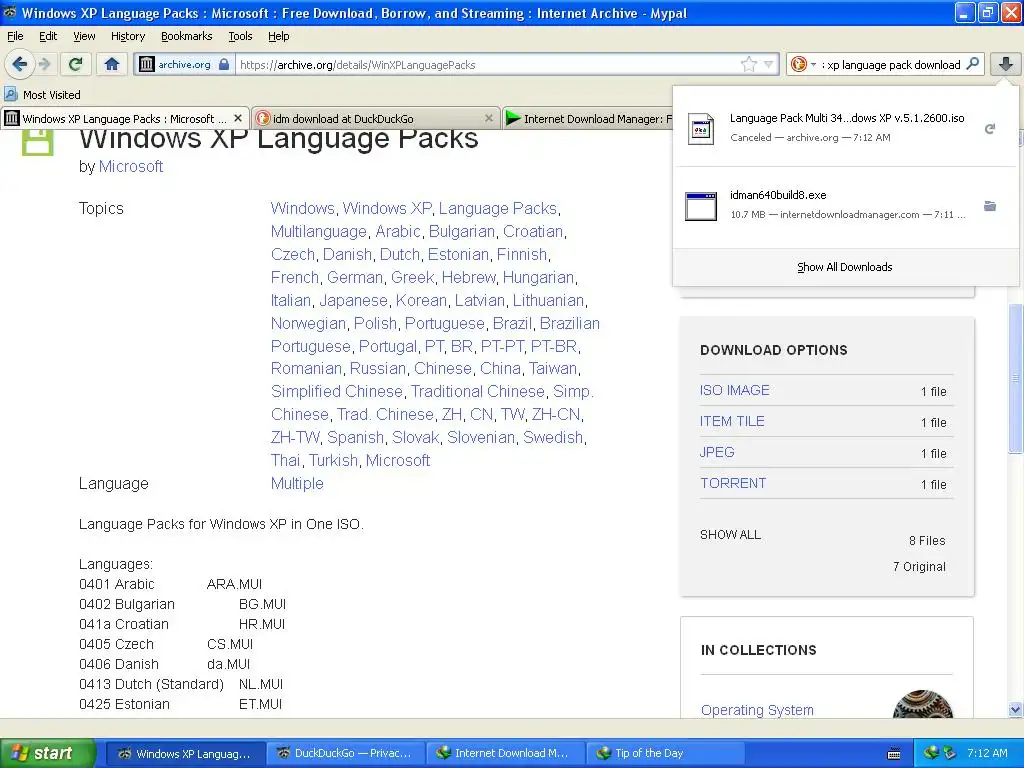Open the Multilanguage topic link
1024x768 pixels.
(319, 231)
